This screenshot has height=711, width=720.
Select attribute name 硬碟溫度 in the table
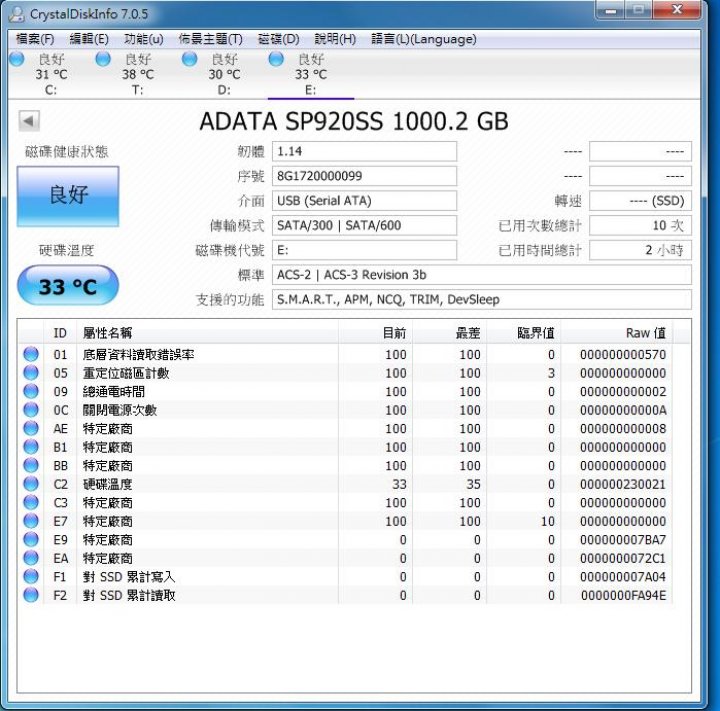pyautogui.click(x=107, y=484)
